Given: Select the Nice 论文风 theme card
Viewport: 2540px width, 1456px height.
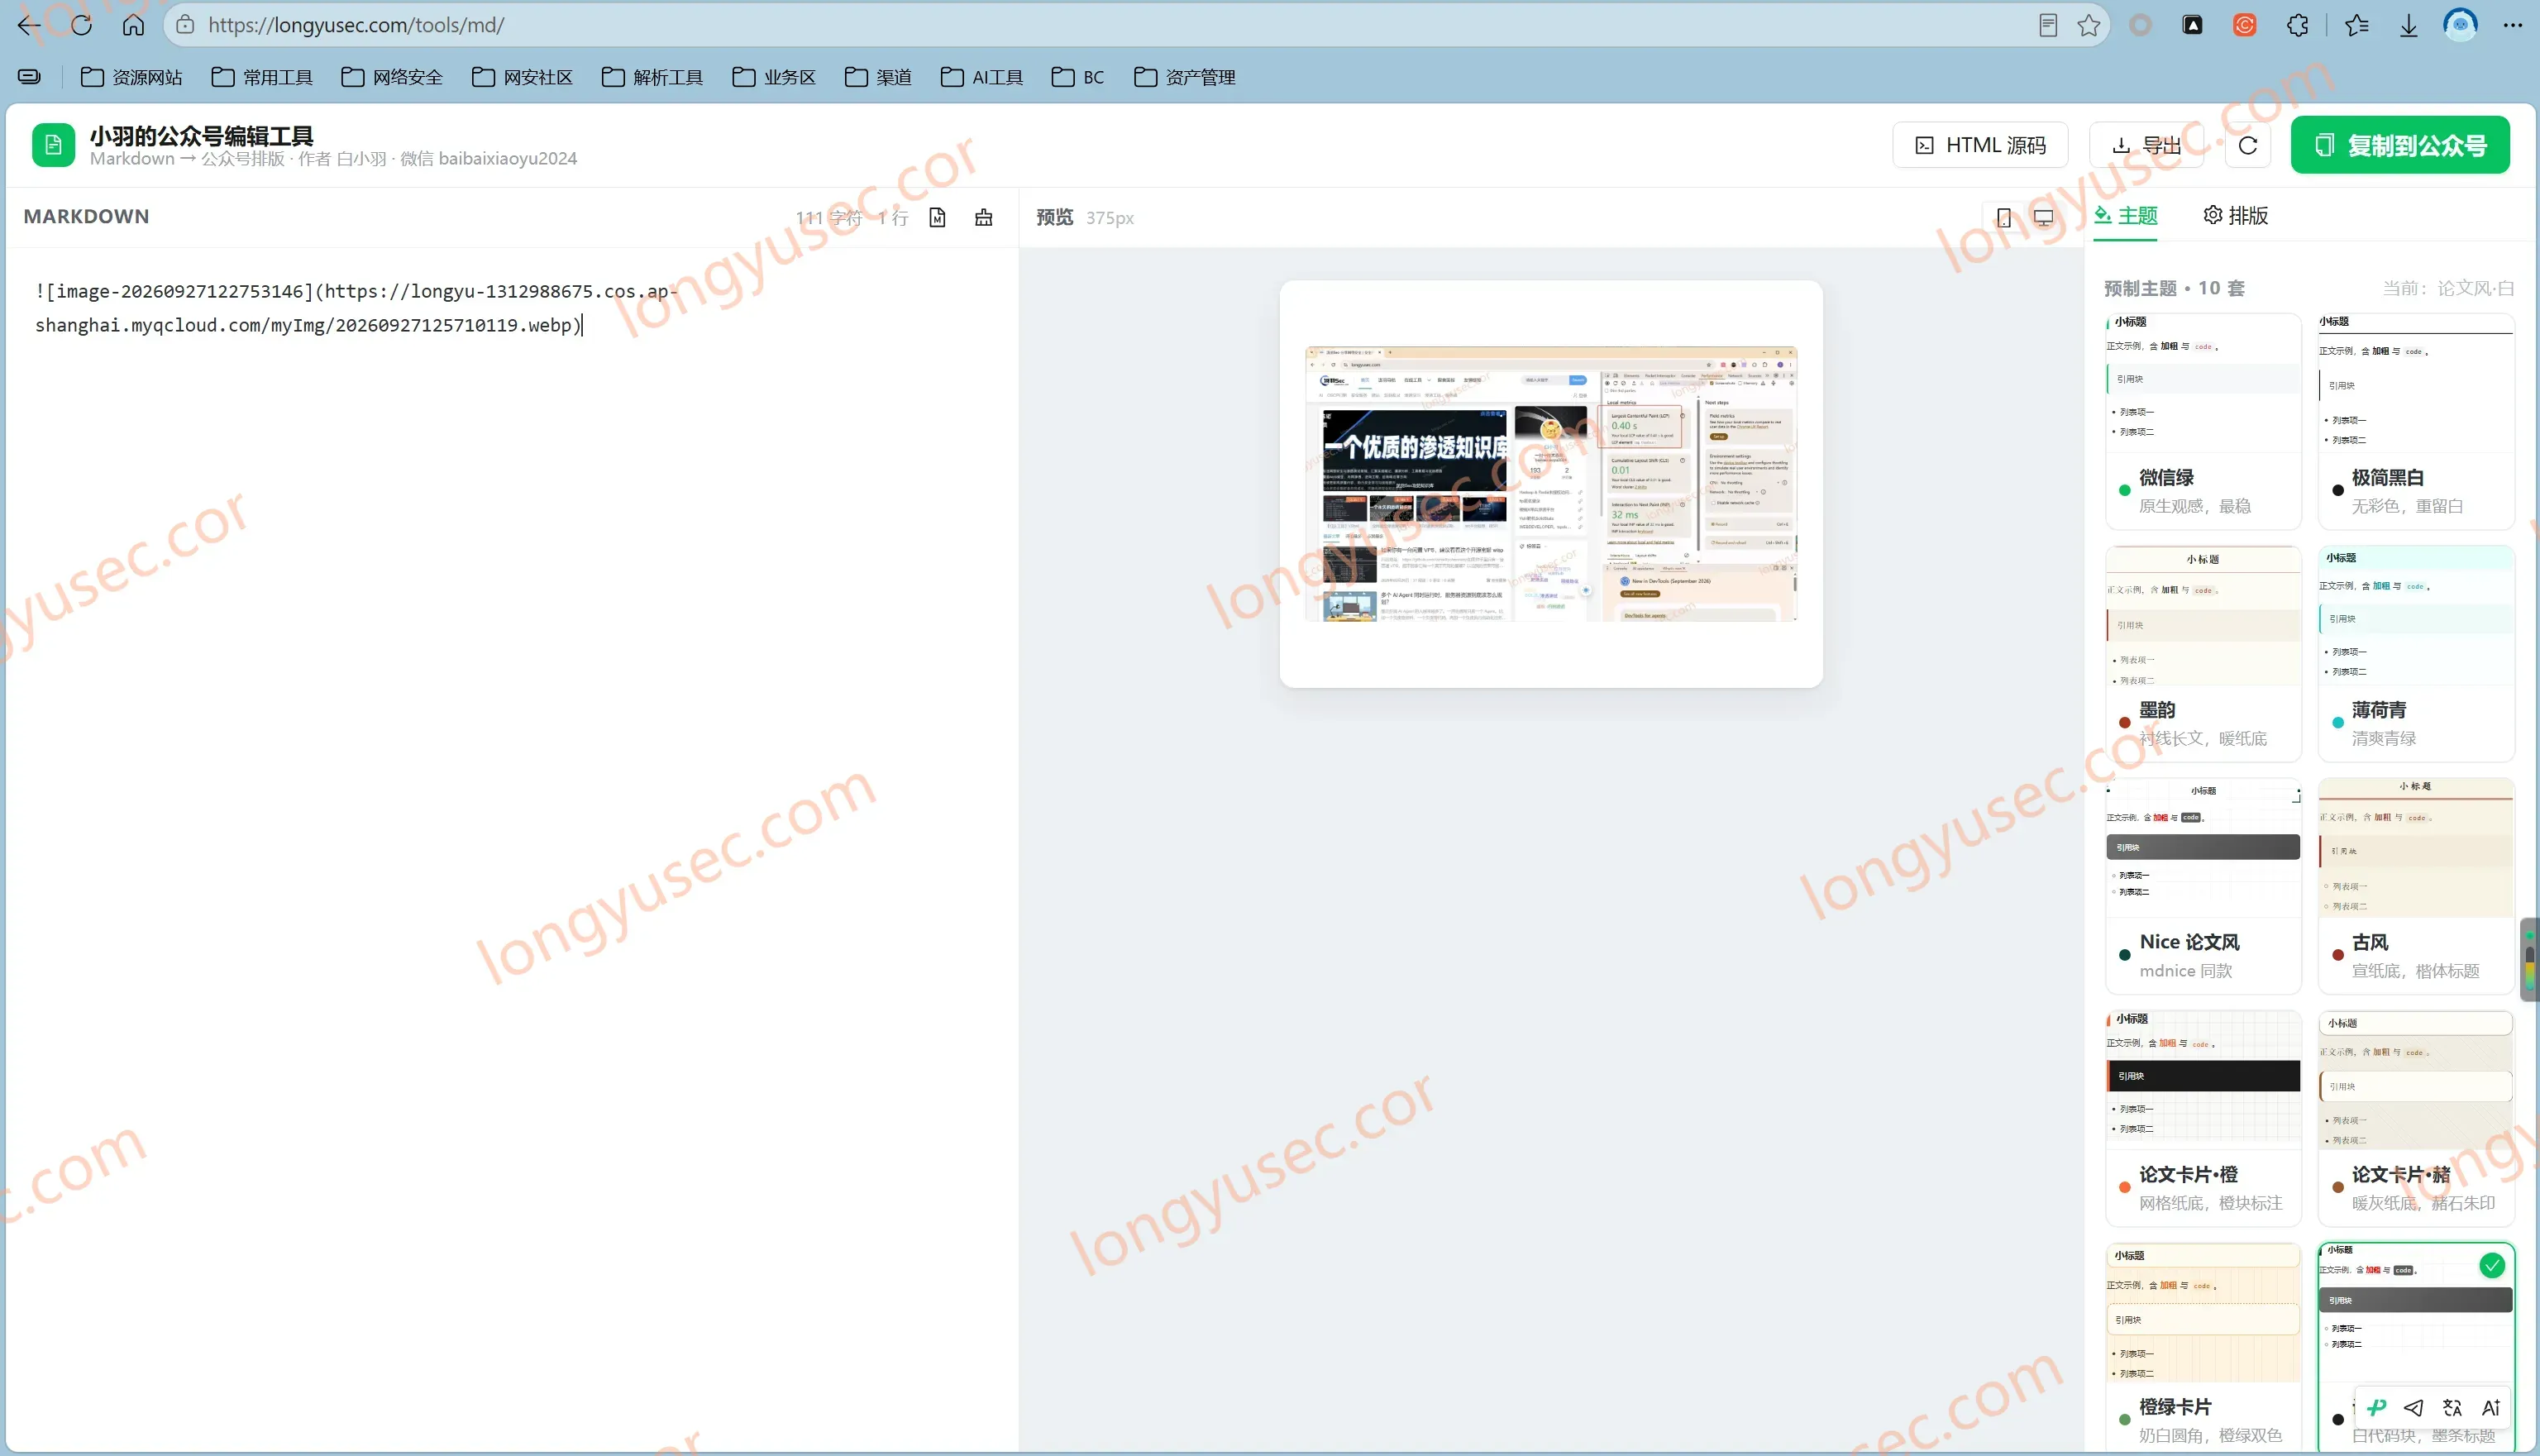Looking at the screenshot, I should click(2203, 885).
